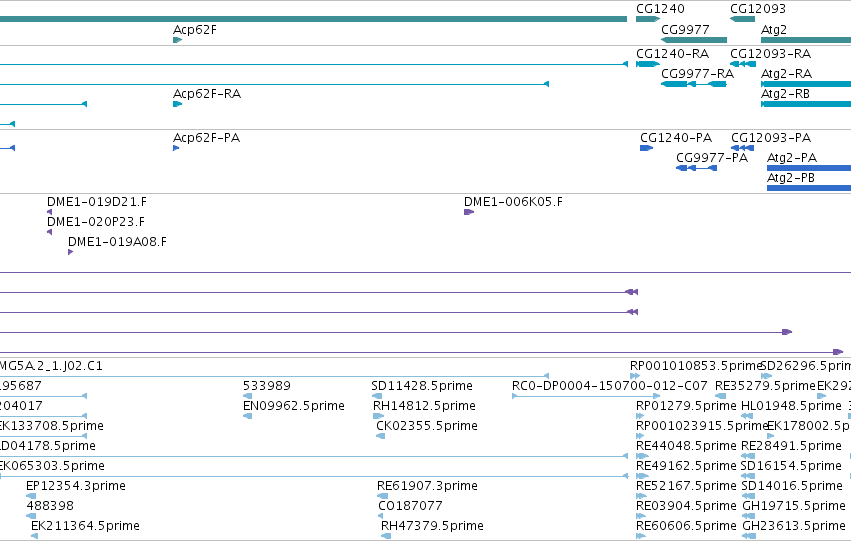Click the GH19715.5prime EST
Viewport: 851px width, 541px height.
click(x=748, y=516)
